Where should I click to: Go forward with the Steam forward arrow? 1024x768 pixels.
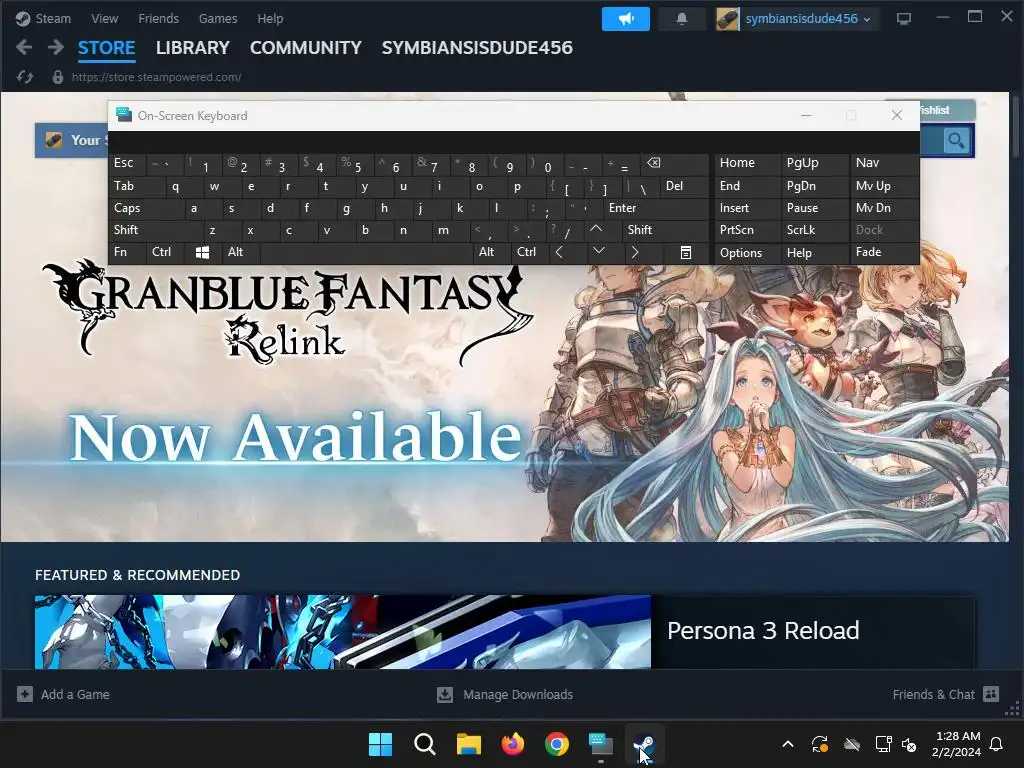56,47
